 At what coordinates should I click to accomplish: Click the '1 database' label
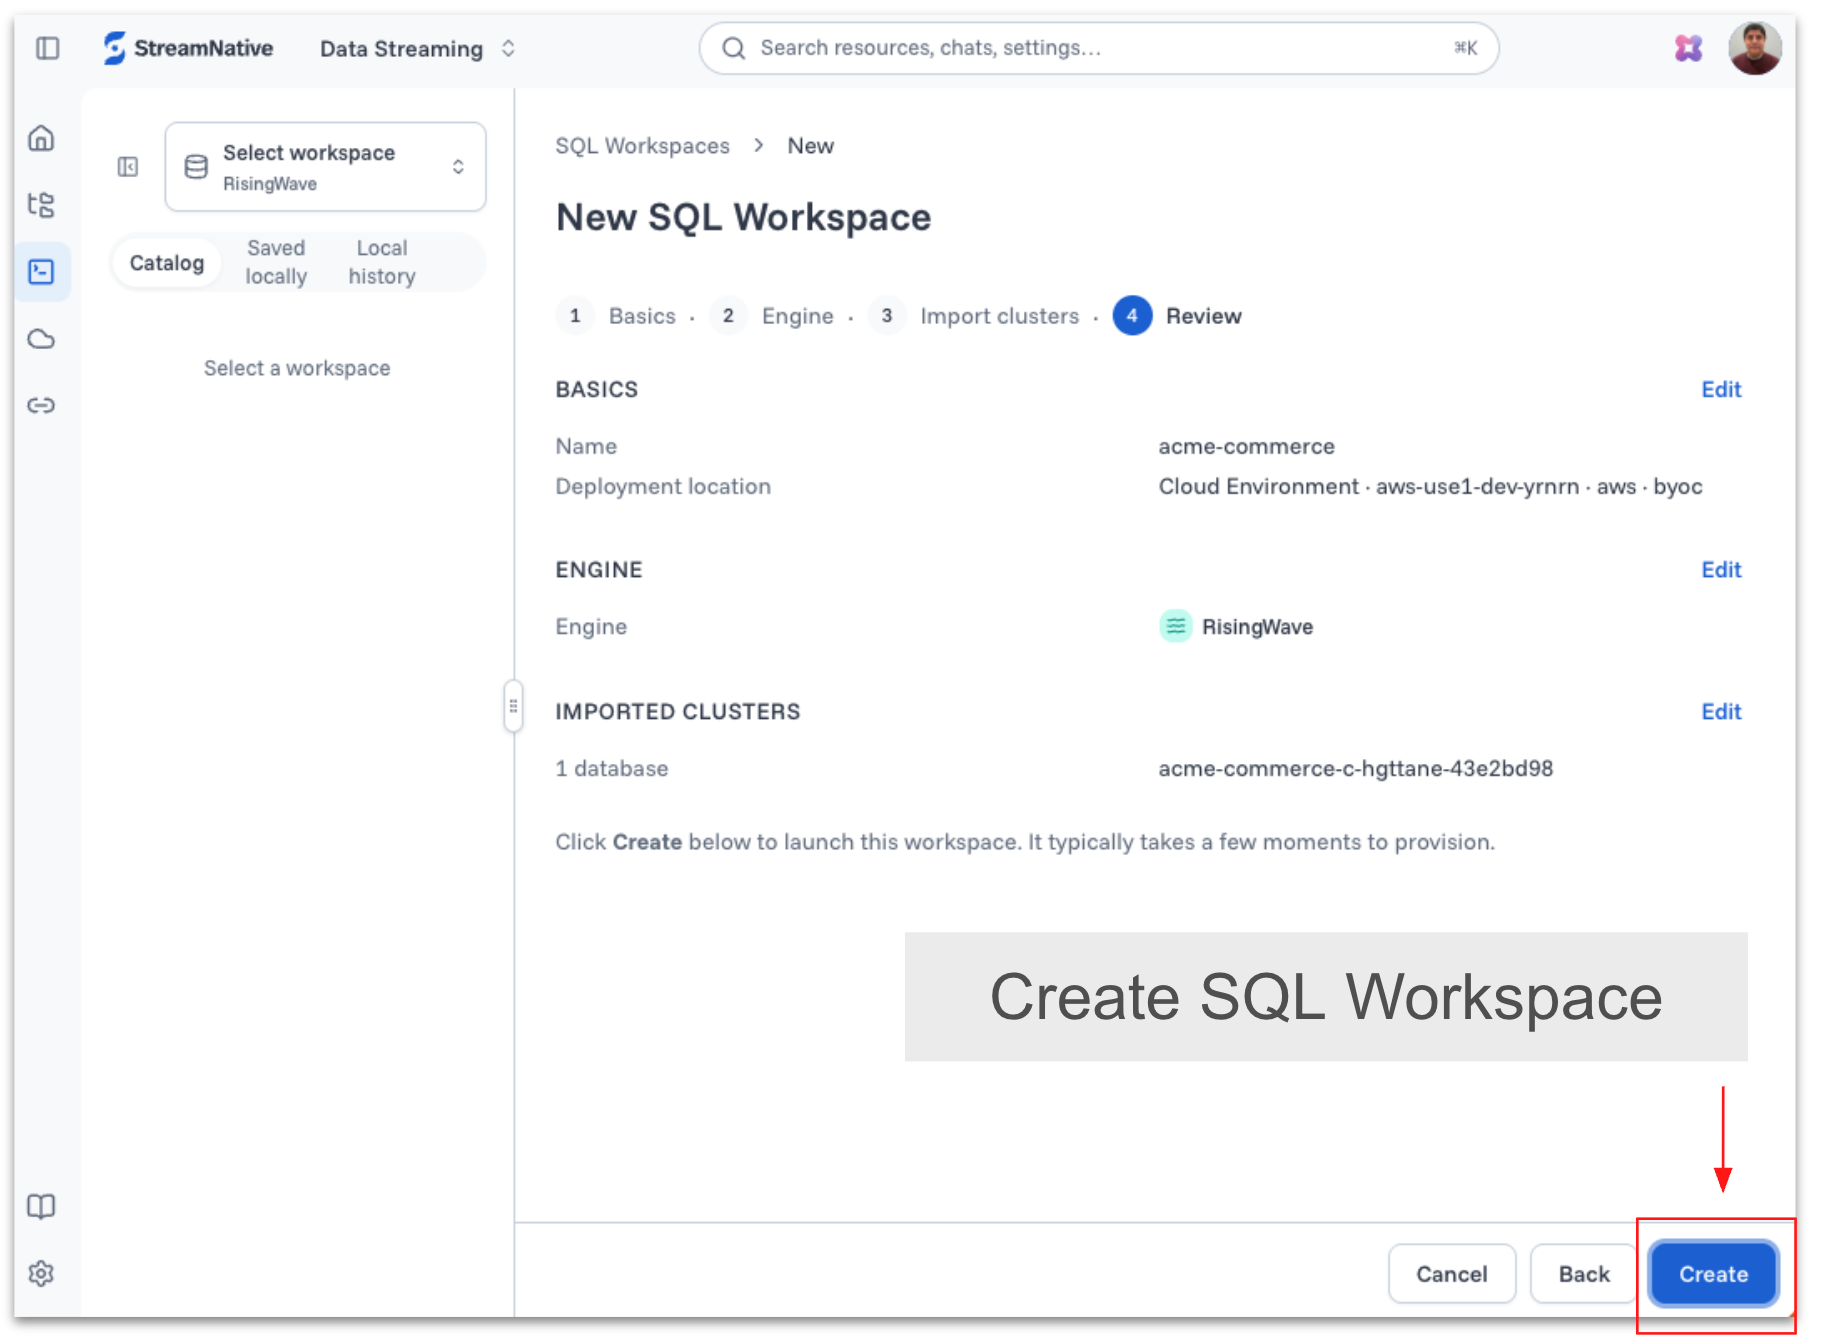pyautogui.click(x=612, y=769)
